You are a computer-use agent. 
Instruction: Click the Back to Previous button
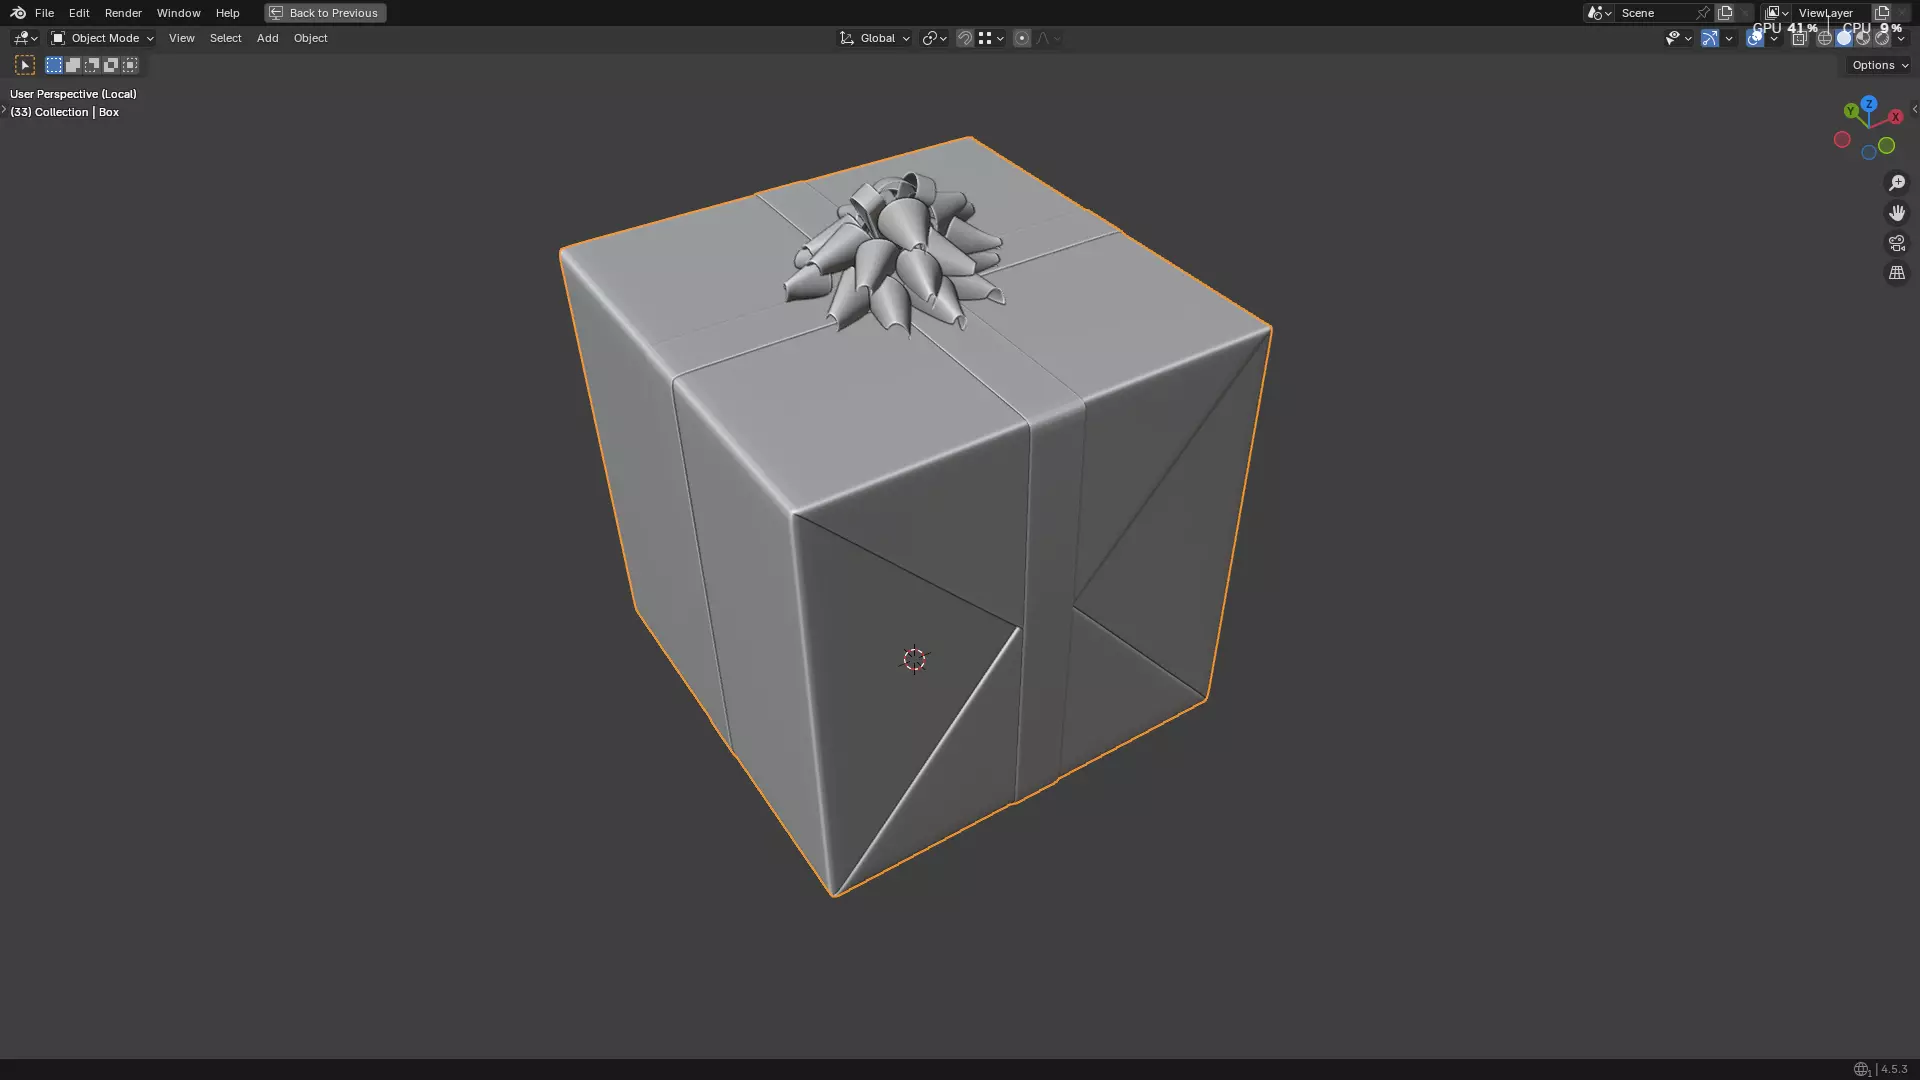(x=325, y=13)
